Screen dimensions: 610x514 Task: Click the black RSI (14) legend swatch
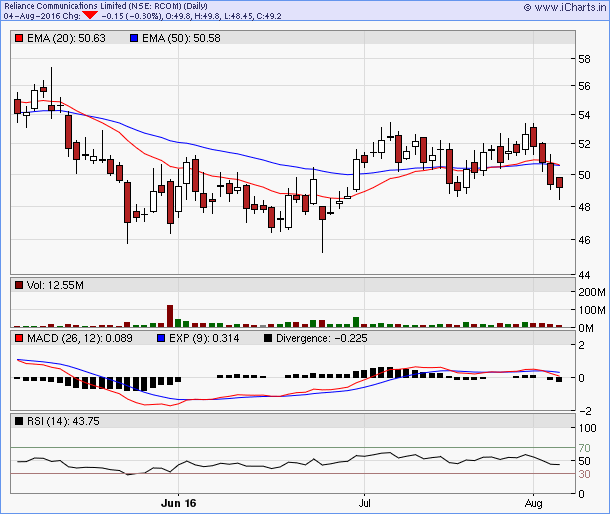19,421
